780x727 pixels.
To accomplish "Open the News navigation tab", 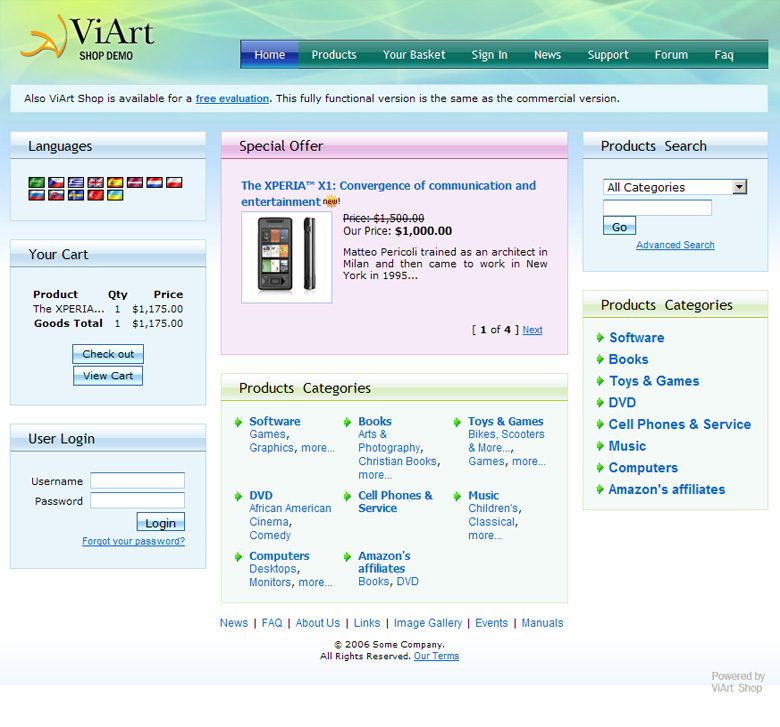I will tap(547, 55).
